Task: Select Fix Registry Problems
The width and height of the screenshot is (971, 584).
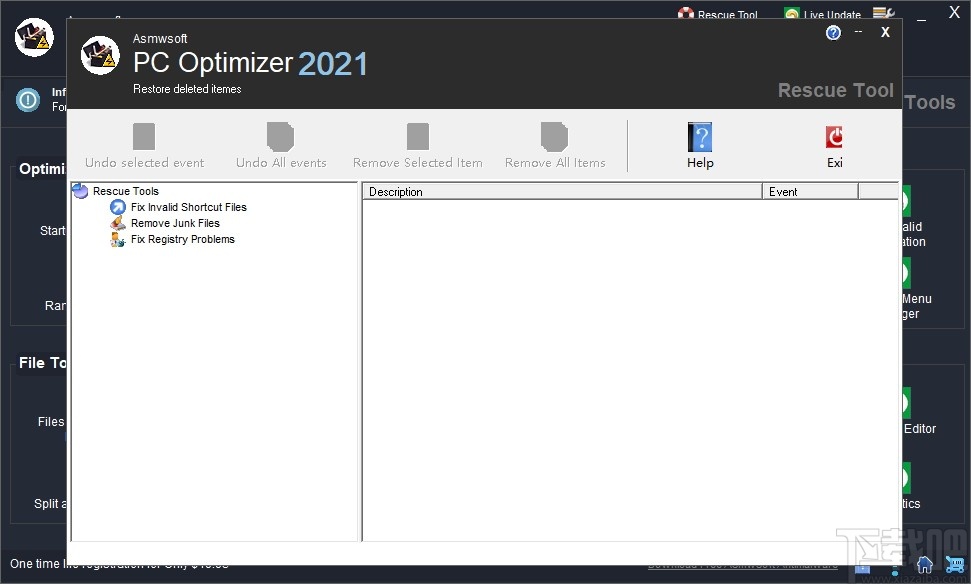Action: coord(183,239)
